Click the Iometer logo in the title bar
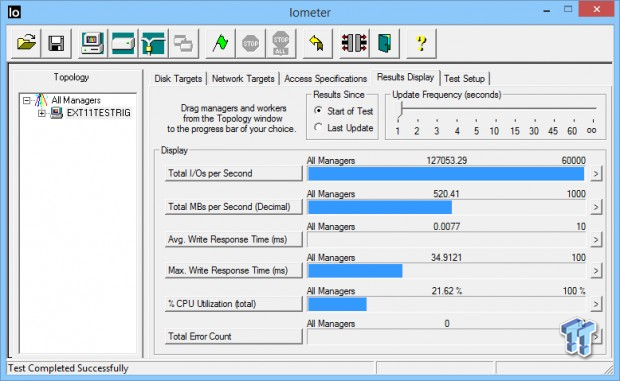Image resolution: width=620 pixels, height=381 pixels. tap(14, 12)
